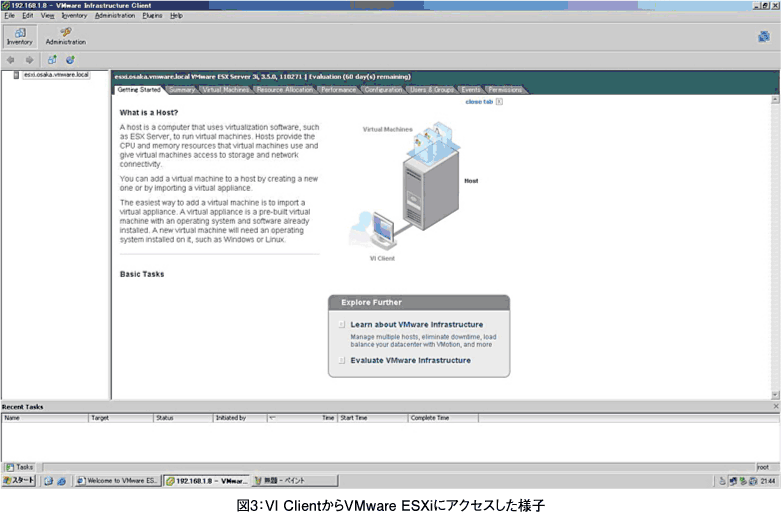Switch to the Events tab
The width and height of the screenshot is (781, 517).
click(x=471, y=90)
